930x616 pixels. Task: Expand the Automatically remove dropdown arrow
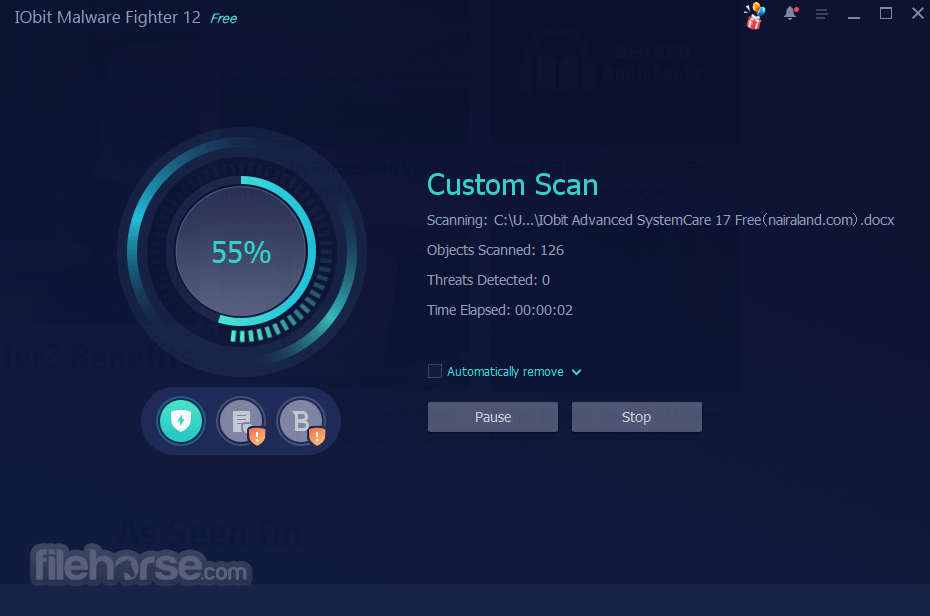pyautogui.click(x=577, y=372)
